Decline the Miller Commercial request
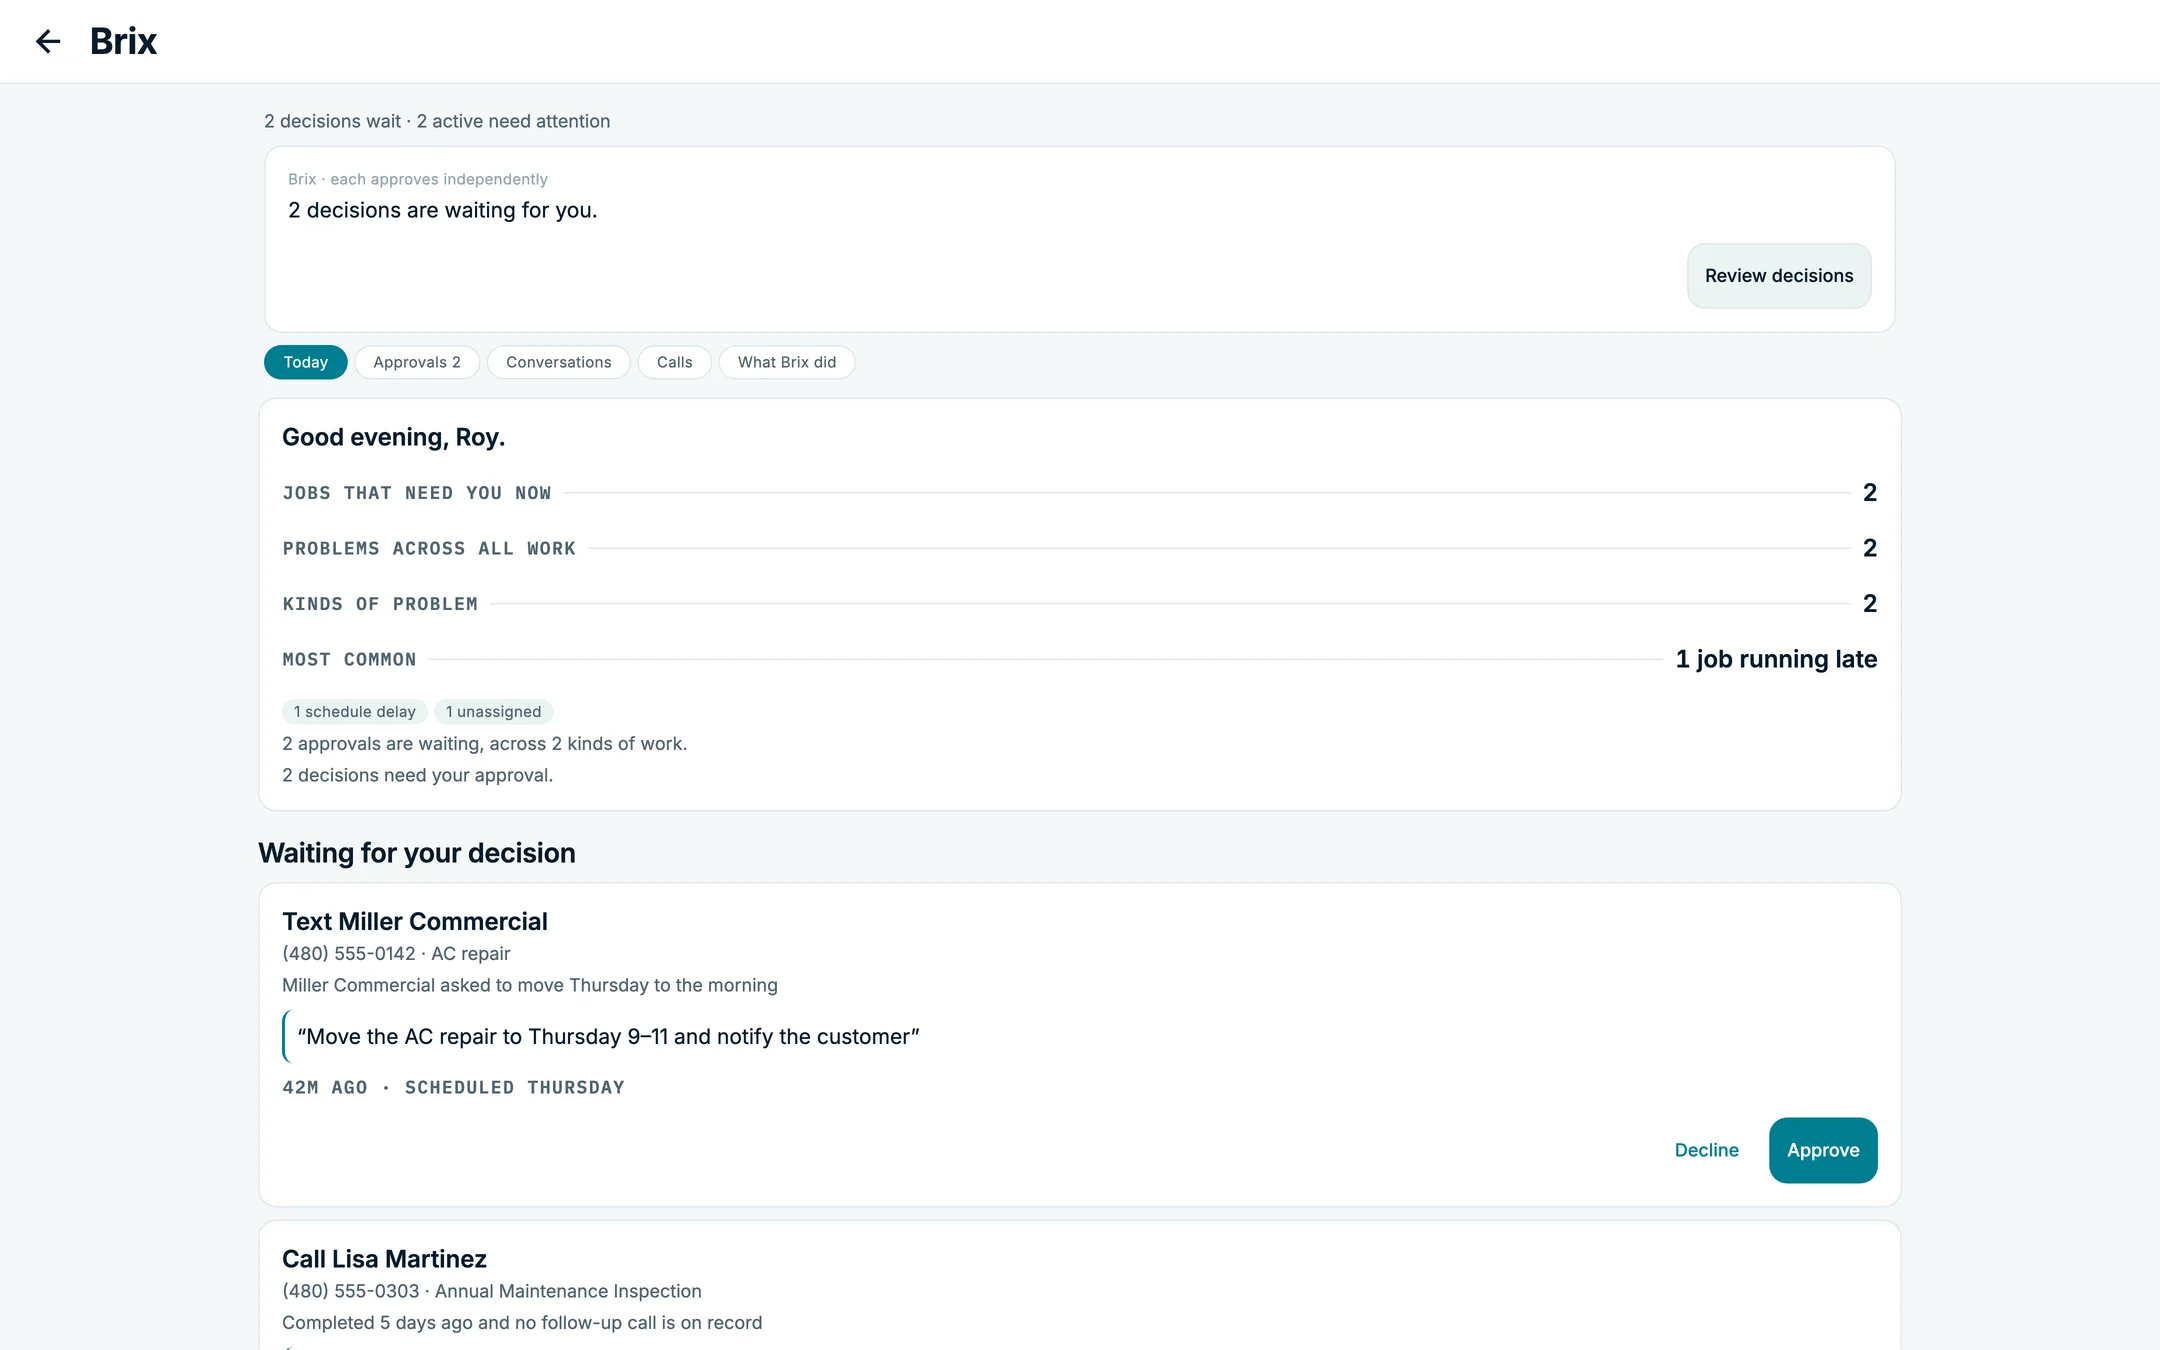The height and width of the screenshot is (1350, 2160). [x=1707, y=1150]
